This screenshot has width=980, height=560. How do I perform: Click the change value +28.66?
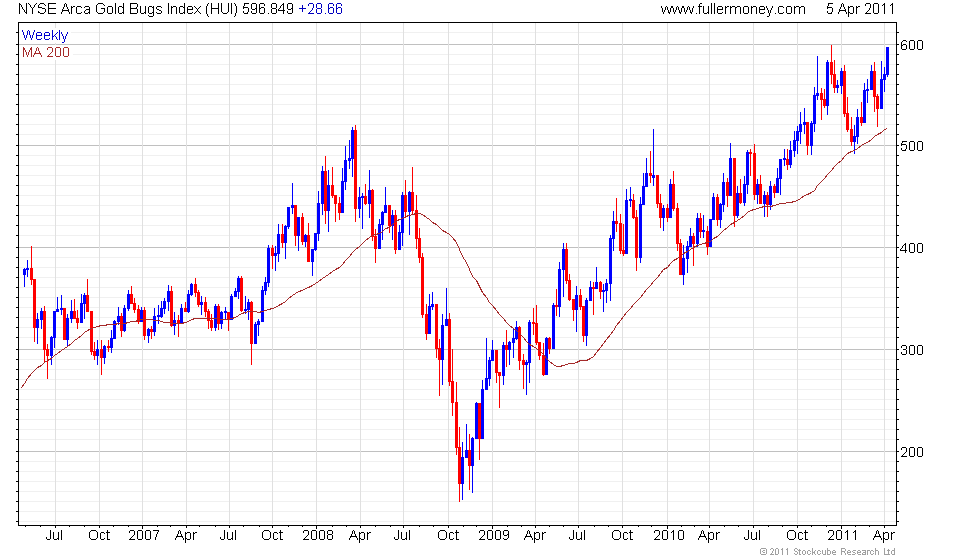[x=321, y=9]
